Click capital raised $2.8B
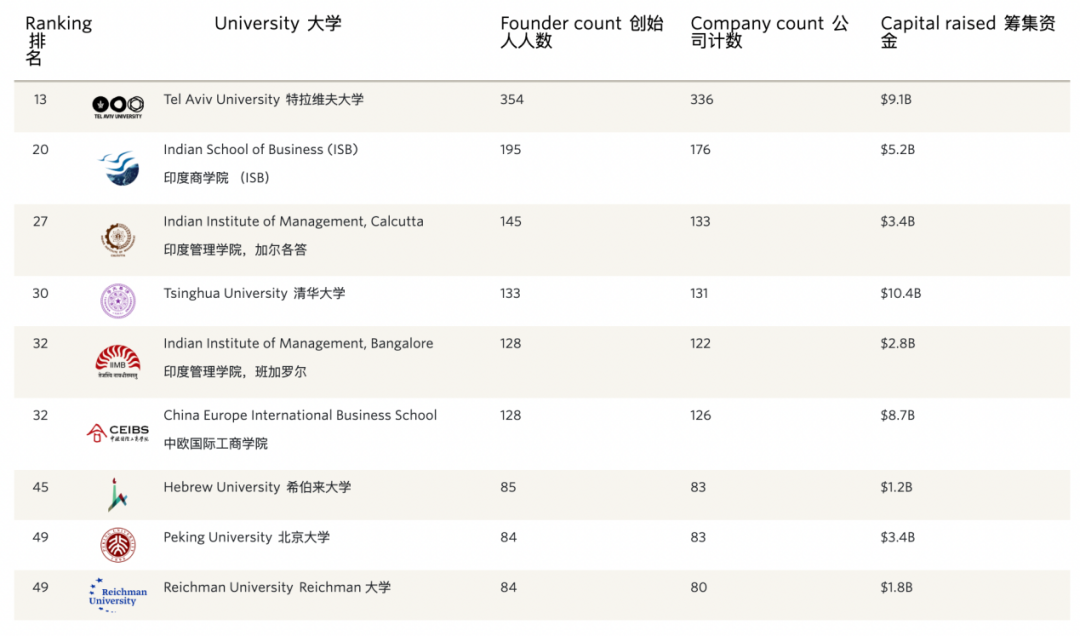The height and width of the screenshot is (636, 1080). coord(897,343)
